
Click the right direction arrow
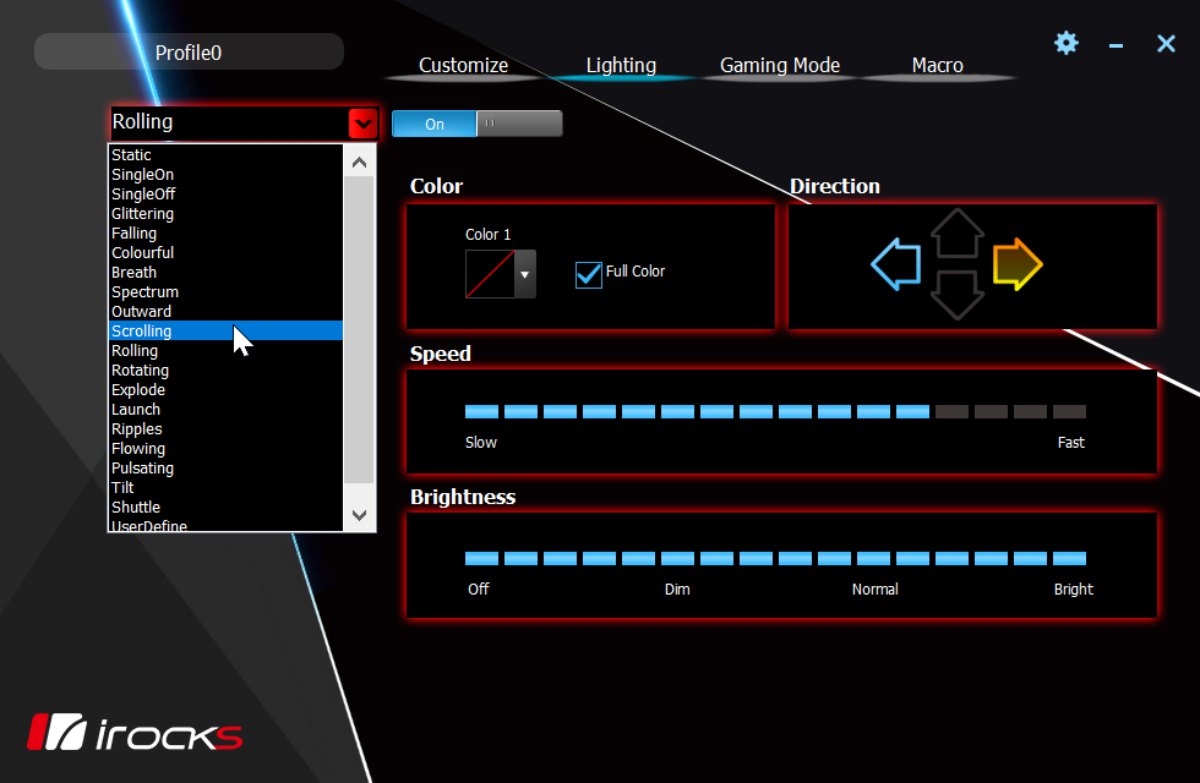click(1017, 265)
